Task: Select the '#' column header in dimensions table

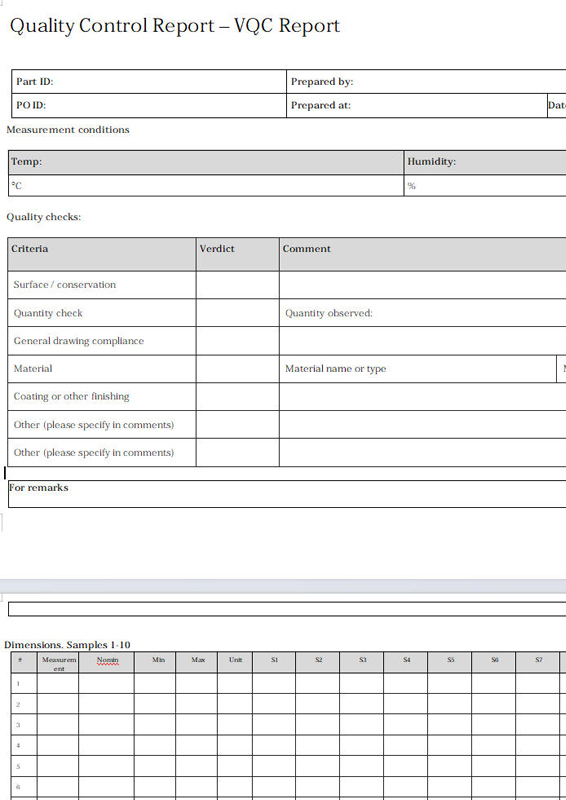Action: pos(24,662)
